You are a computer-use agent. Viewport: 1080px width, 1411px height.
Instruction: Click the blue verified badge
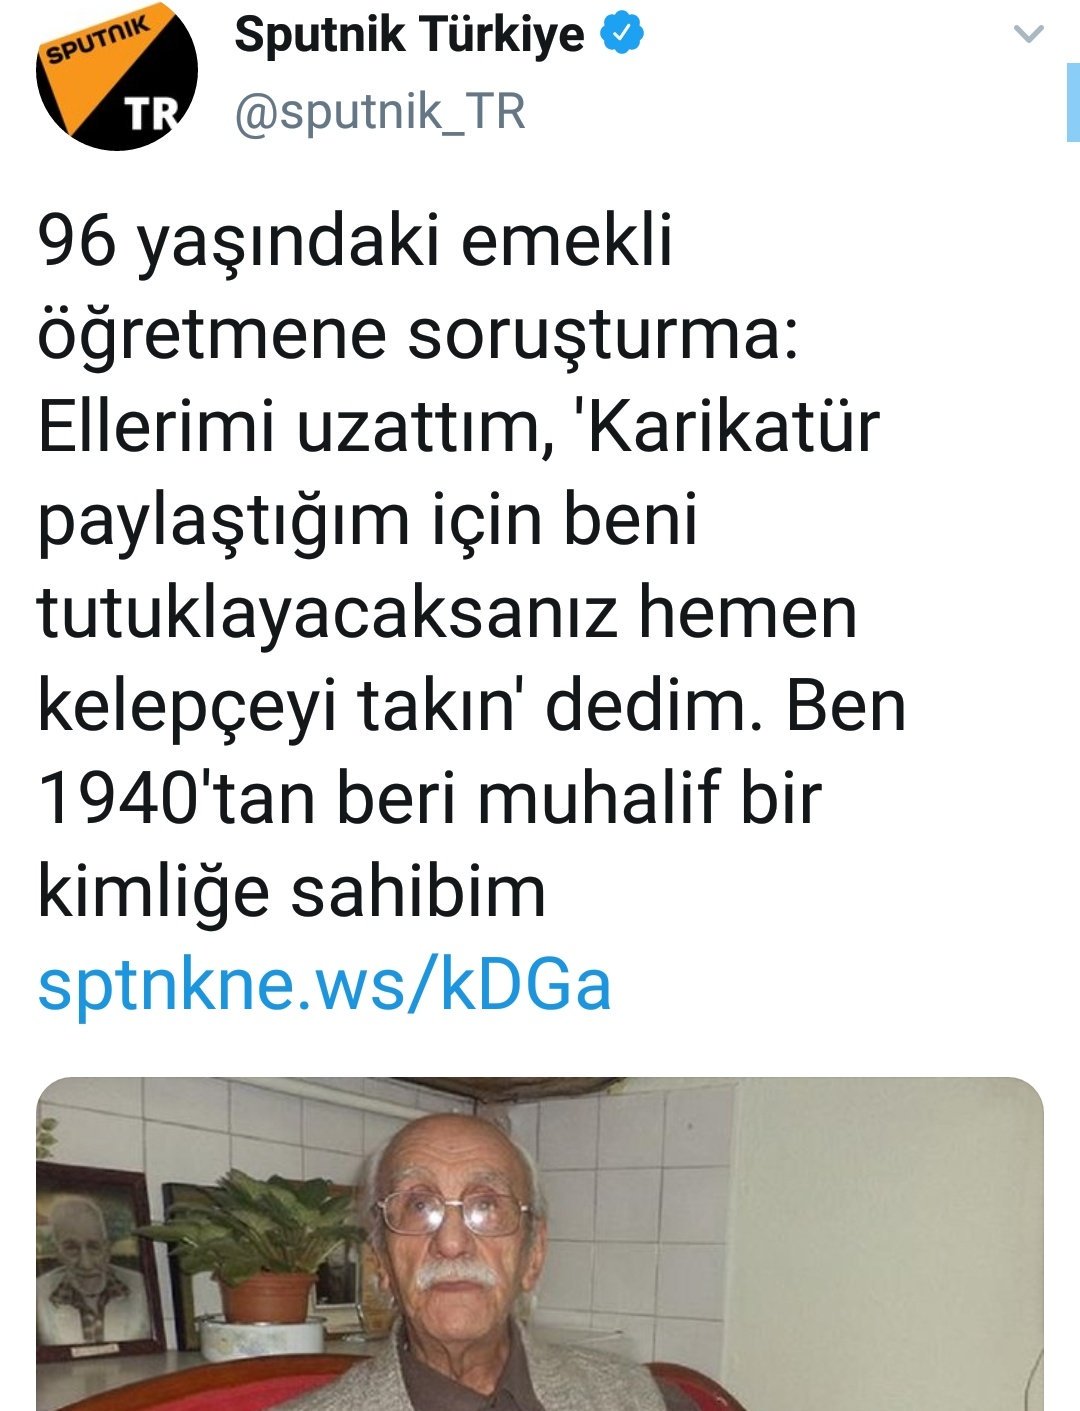coord(621,35)
